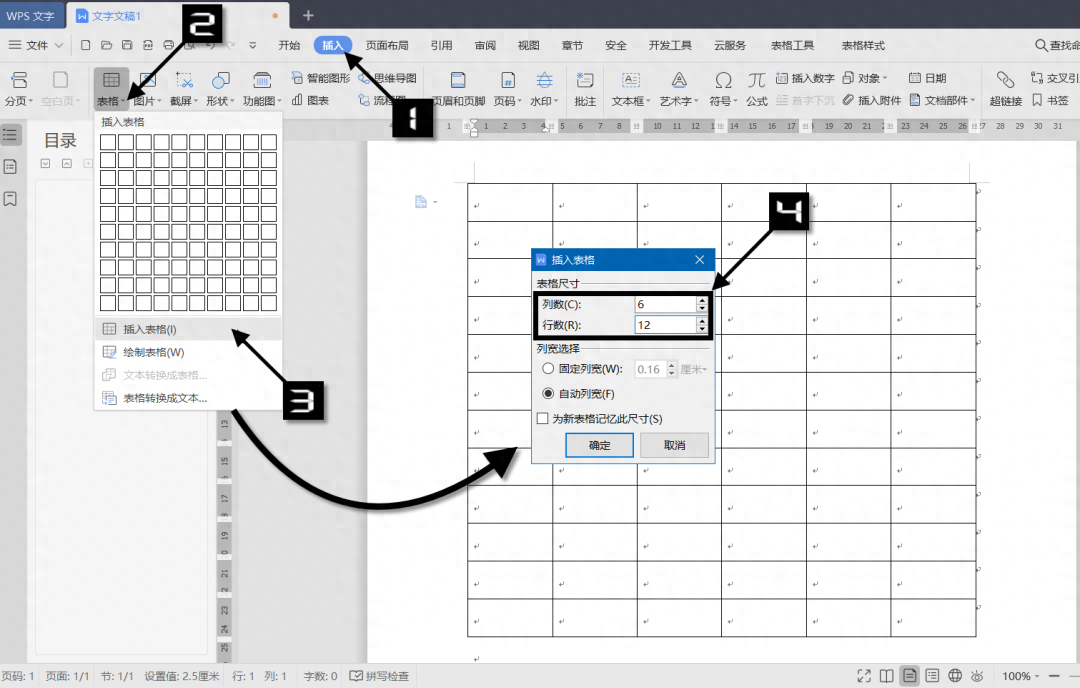
Task: Switch to the 页面布局 ribbon tab
Action: [386, 45]
